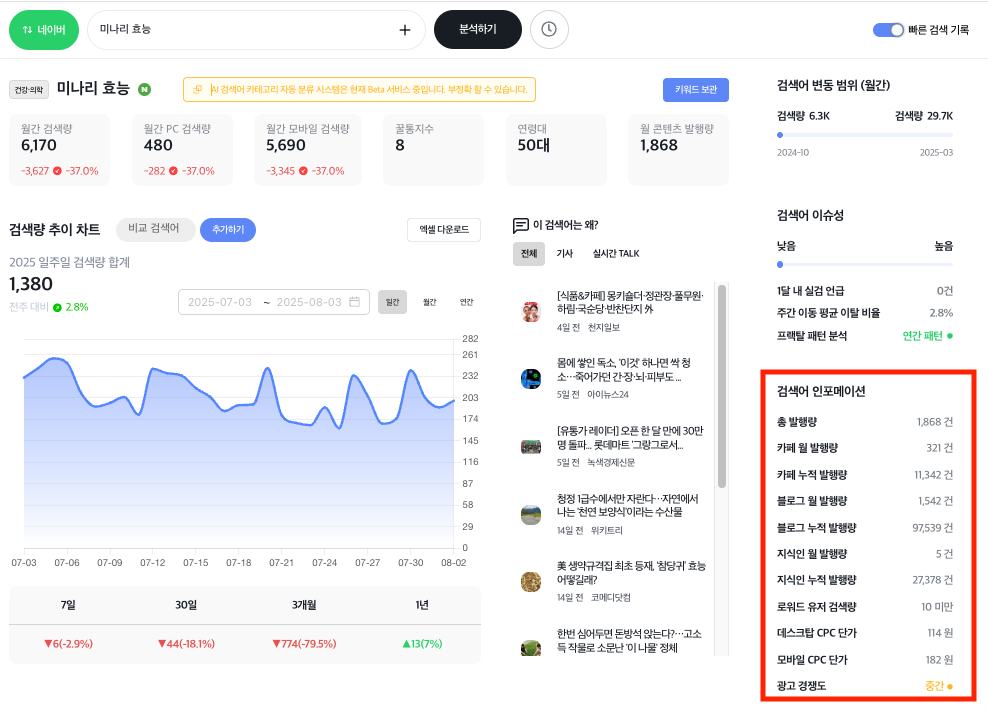
Task: Click the 데스크탑 CPC 단가 114 원 row
Action: (864, 633)
